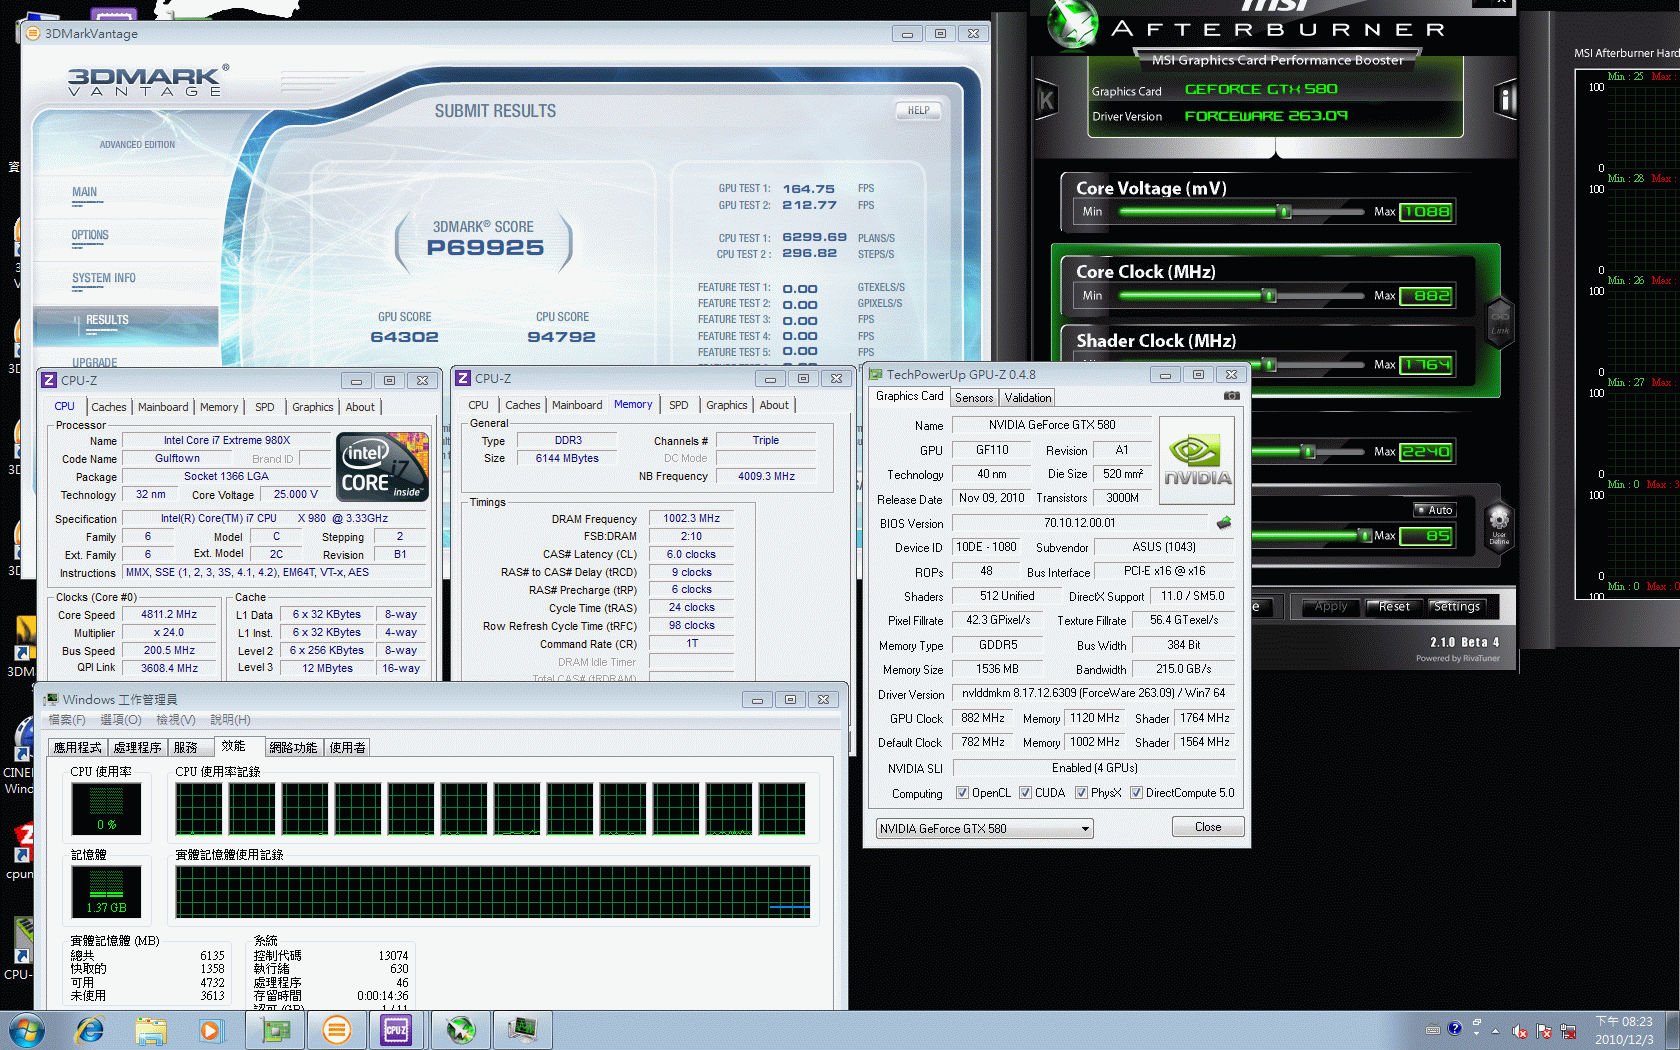Switch to 應用程式 tab in Task Manager
Viewport: 1680px width, 1050px height.
[x=78, y=748]
